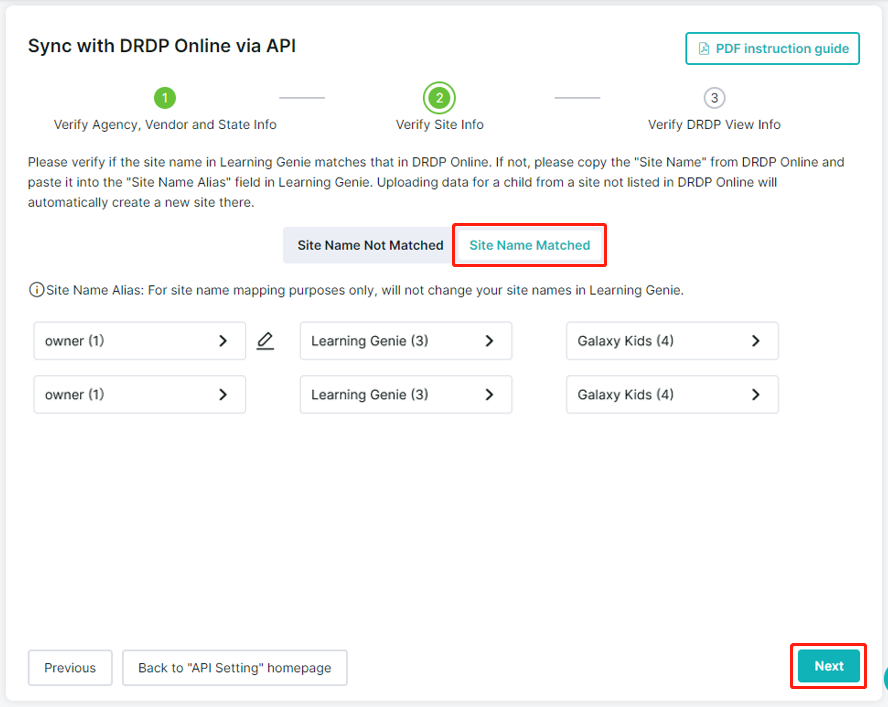Click the "Verify Site Info" step label

pos(439,125)
